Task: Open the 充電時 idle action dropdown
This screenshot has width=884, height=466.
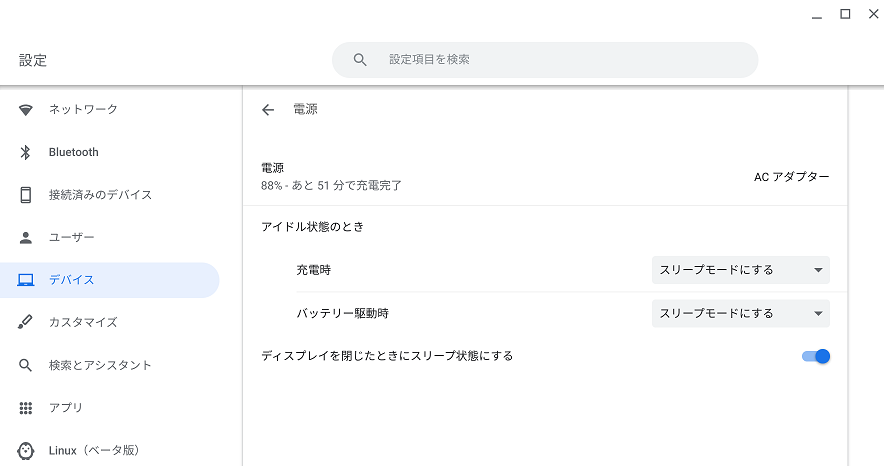Action: pyautogui.click(x=741, y=270)
